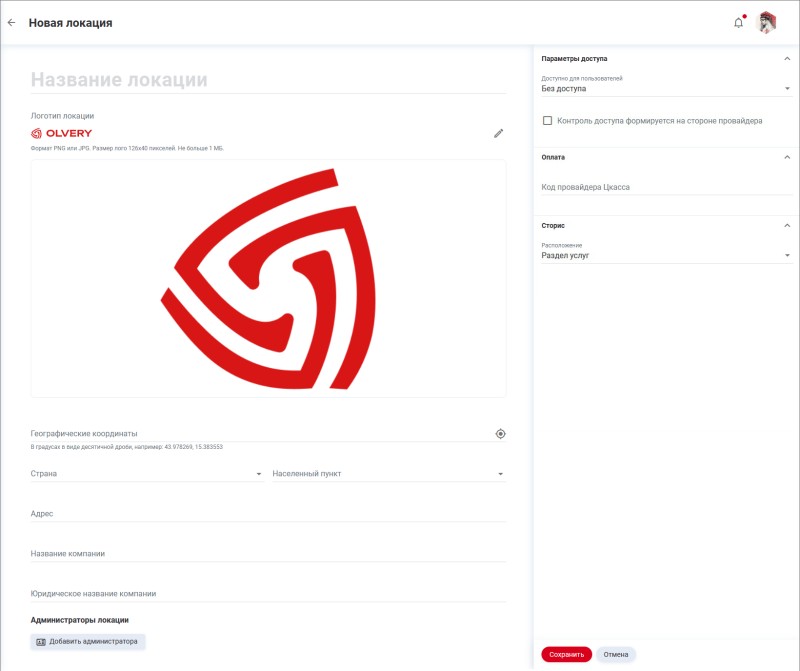The image size is (800, 671).
Task: Collapse the Параметры доступа section
Action: tap(787, 59)
